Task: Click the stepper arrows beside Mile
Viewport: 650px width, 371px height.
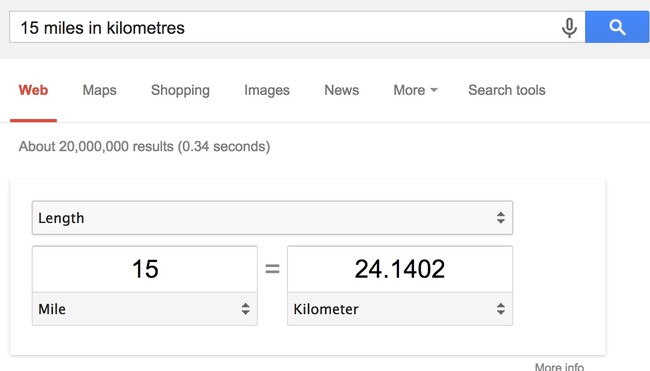Action: coord(245,309)
